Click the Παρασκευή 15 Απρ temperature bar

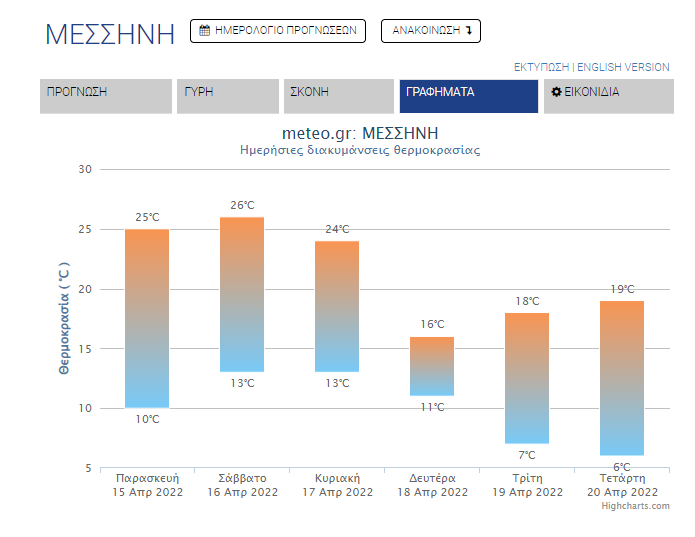(x=147, y=318)
